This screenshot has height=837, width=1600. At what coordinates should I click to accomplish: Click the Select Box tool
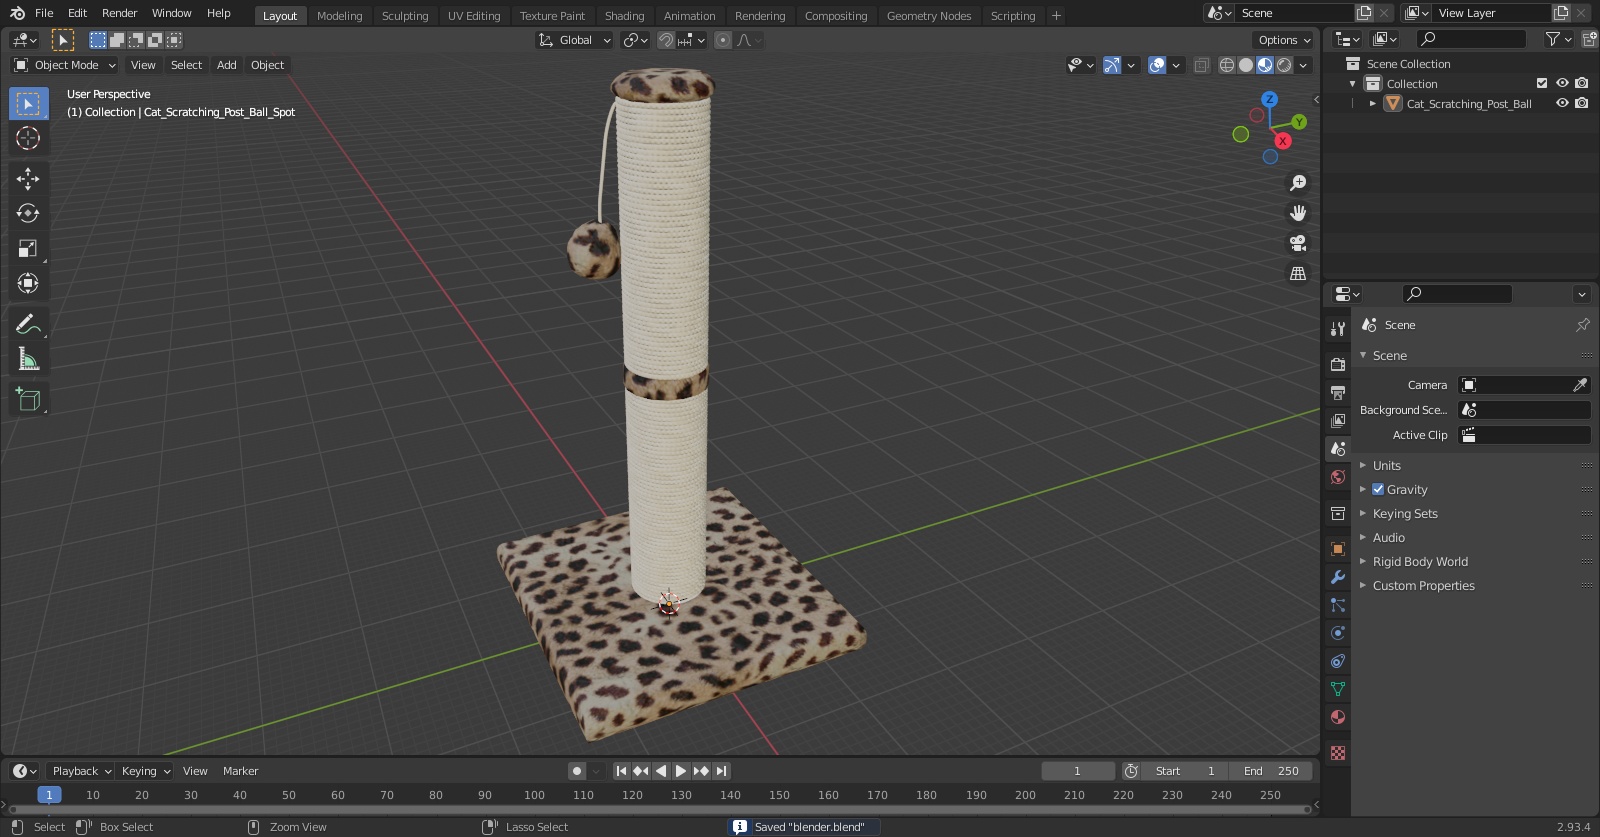28,103
